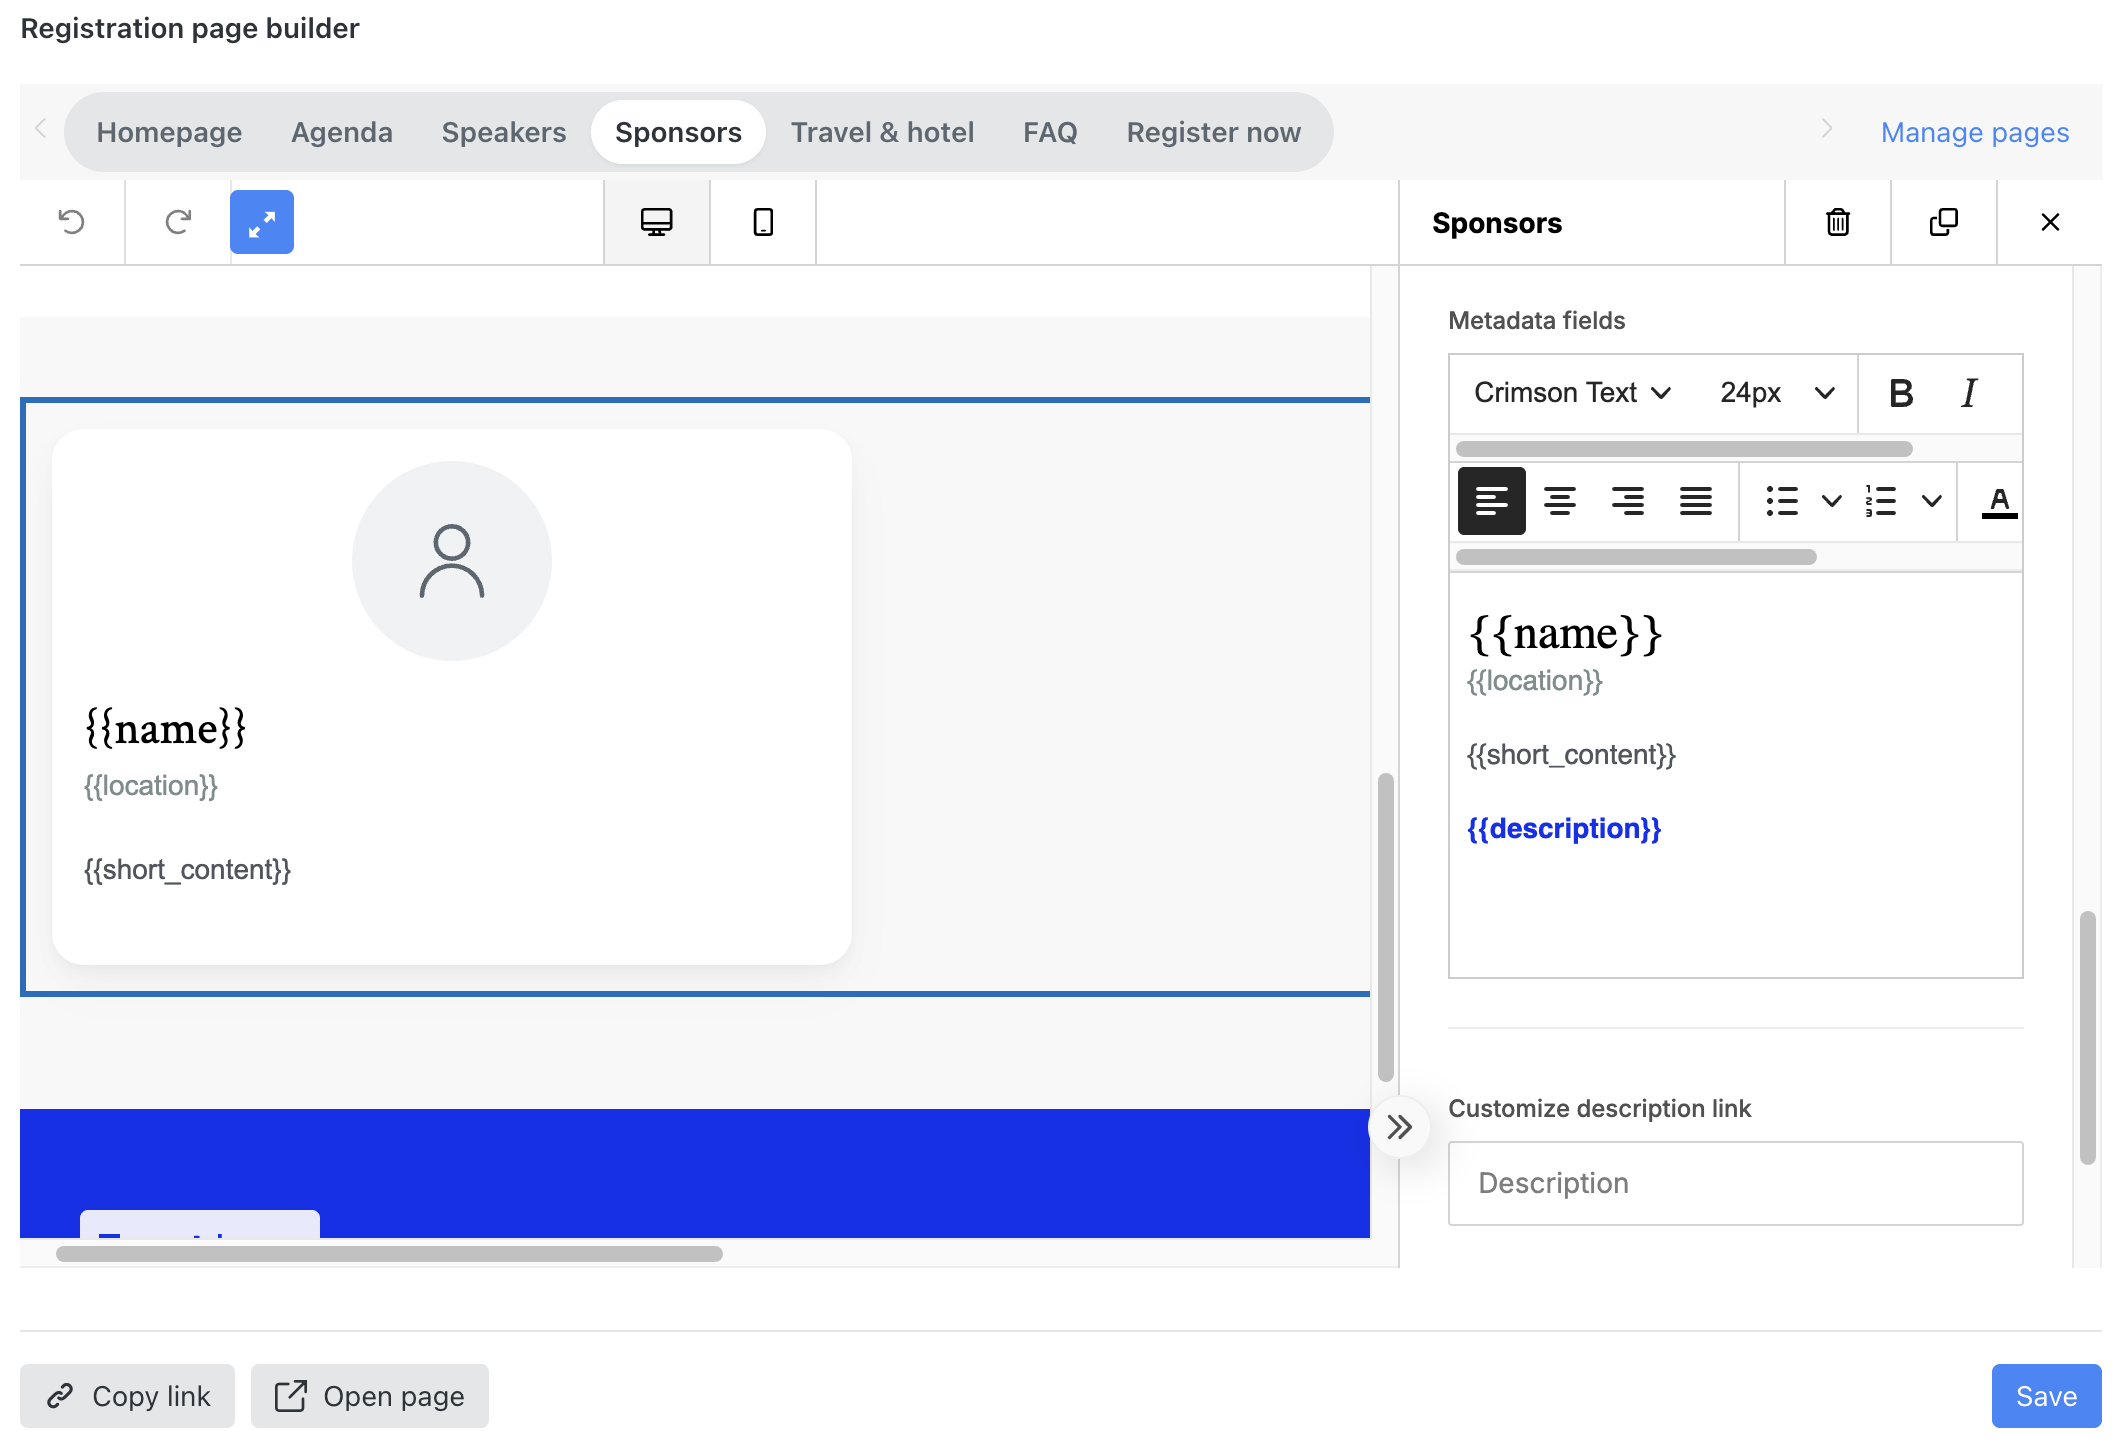Align text right

click(x=1628, y=501)
